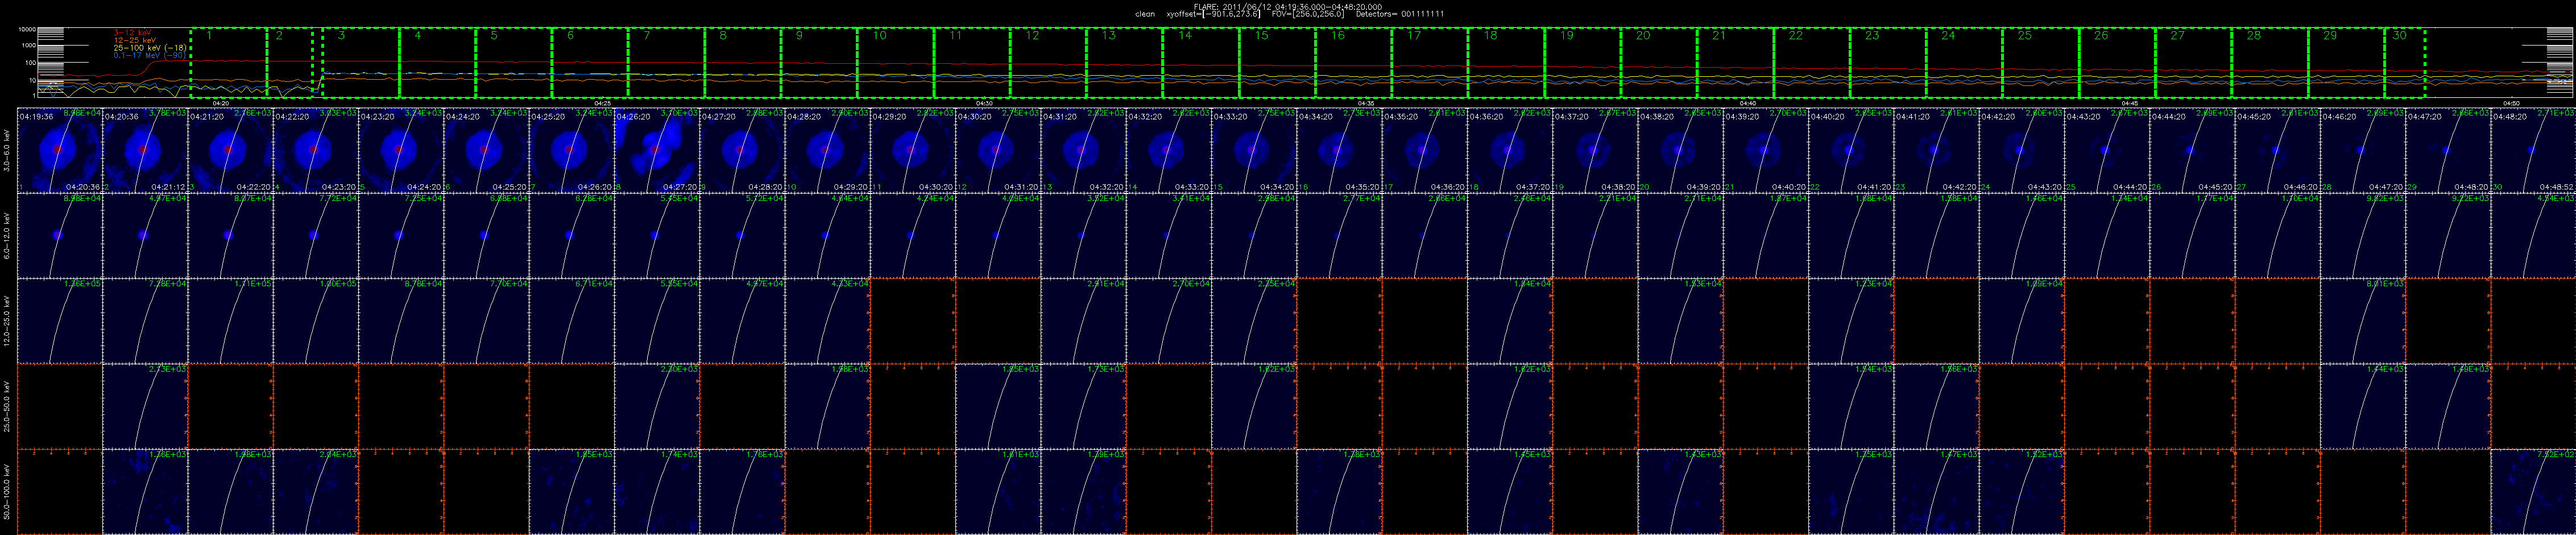Click the blue '0.1-17 MeV (-90)' legend entry
Image resolution: width=2576 pixels, height=535 pixels.
click(x=150, y=55)
